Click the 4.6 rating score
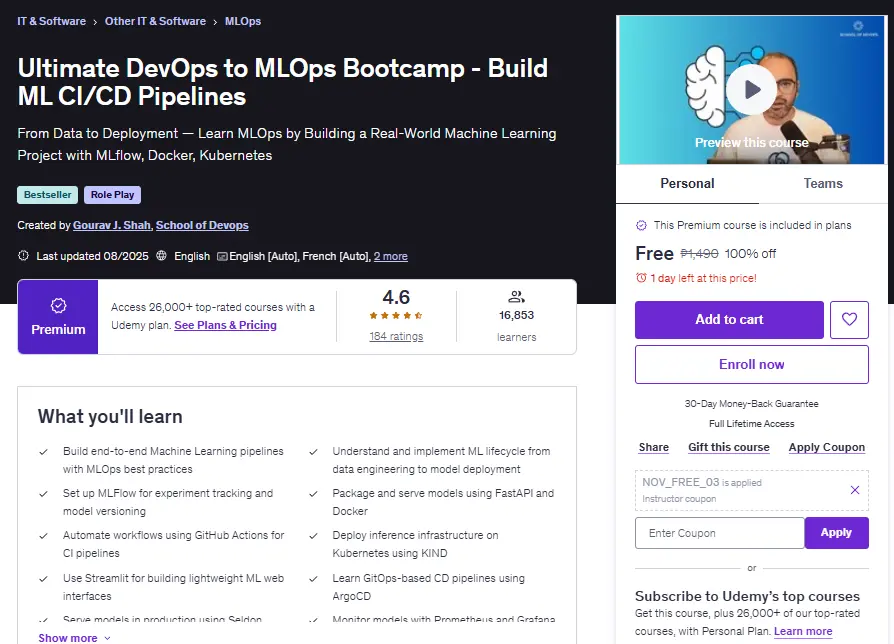The image size is (894, 644). click(x=396, y=297)
